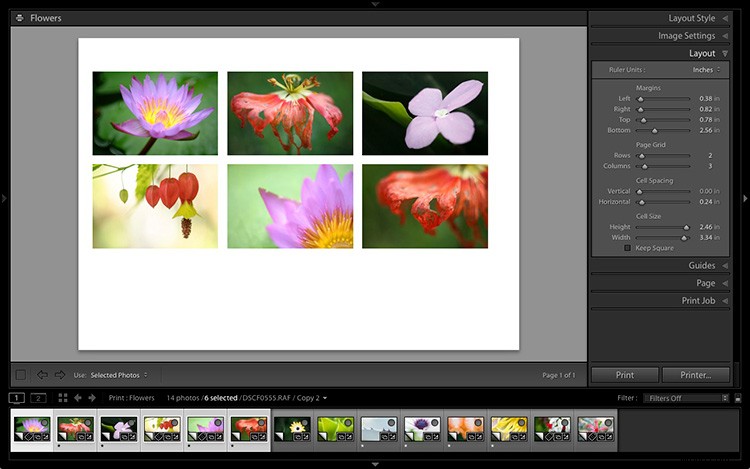Select green leaf filmstrip thumbnail
This screenshot has height=469, width=750.
click(x=335, y=429)
